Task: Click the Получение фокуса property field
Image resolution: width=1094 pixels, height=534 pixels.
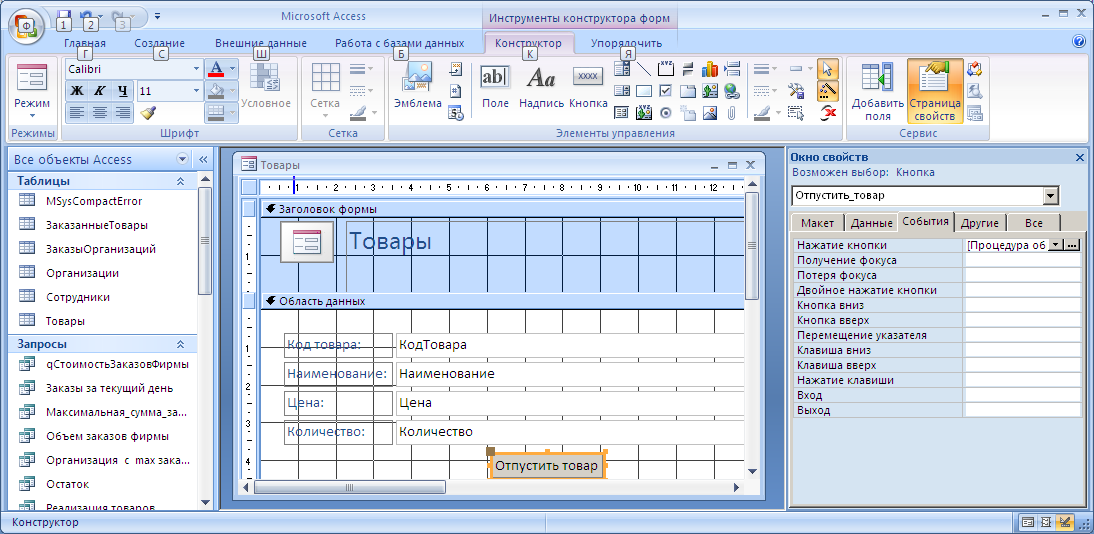Action: tap(1022, 260)
